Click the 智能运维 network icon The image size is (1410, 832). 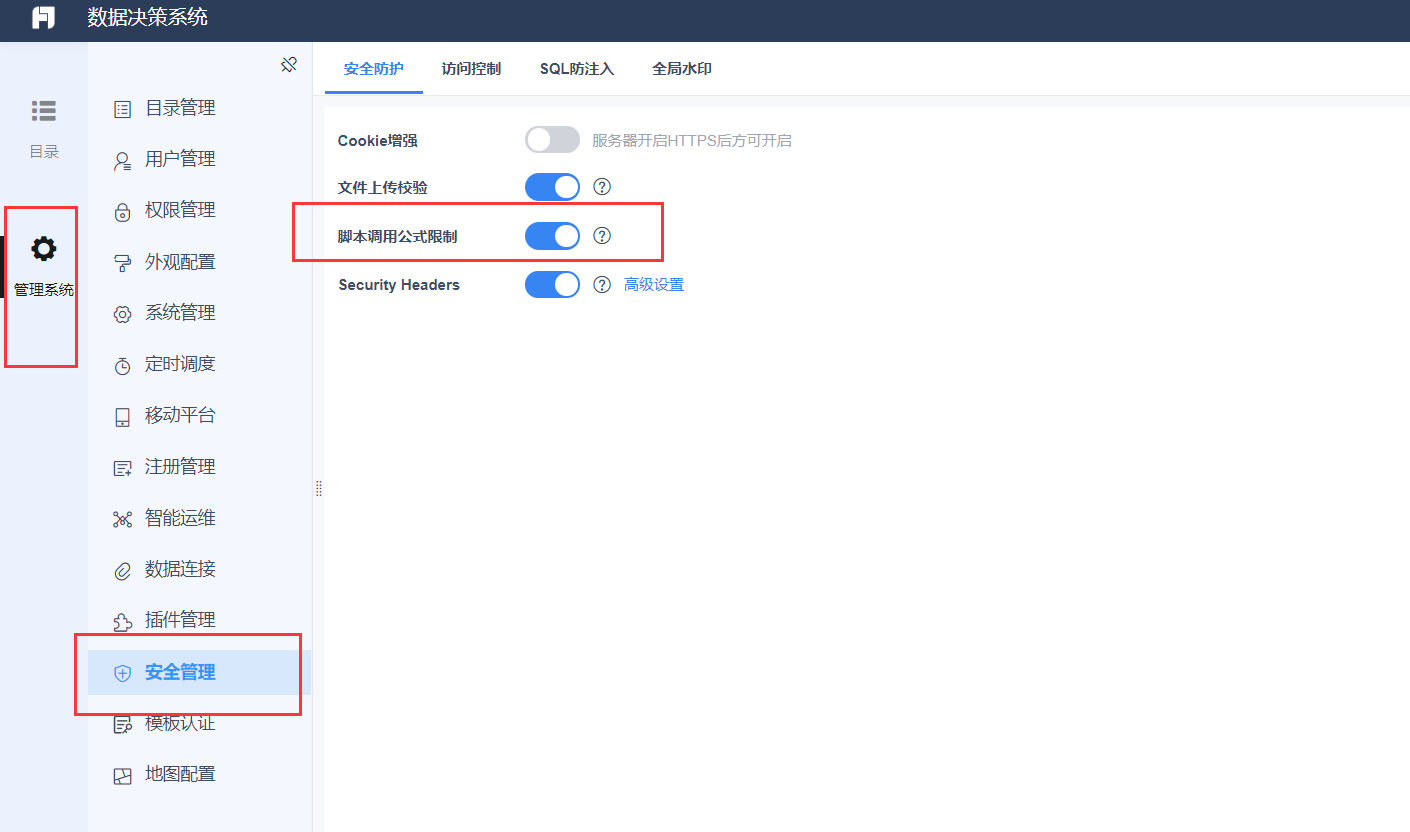coord(123,519)
